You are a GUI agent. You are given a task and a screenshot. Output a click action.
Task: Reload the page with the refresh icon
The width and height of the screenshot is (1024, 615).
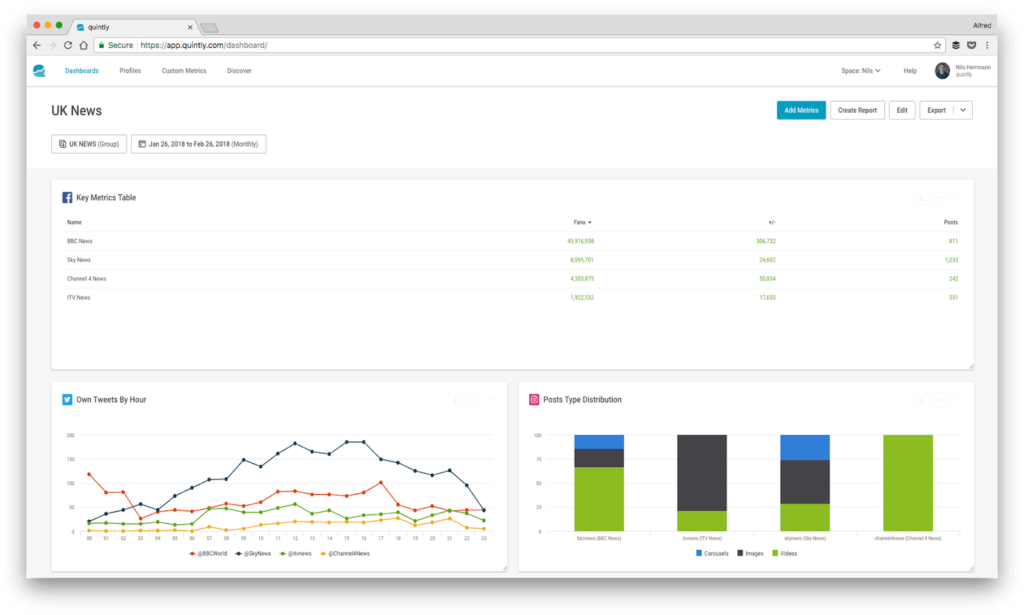point(68,45)
